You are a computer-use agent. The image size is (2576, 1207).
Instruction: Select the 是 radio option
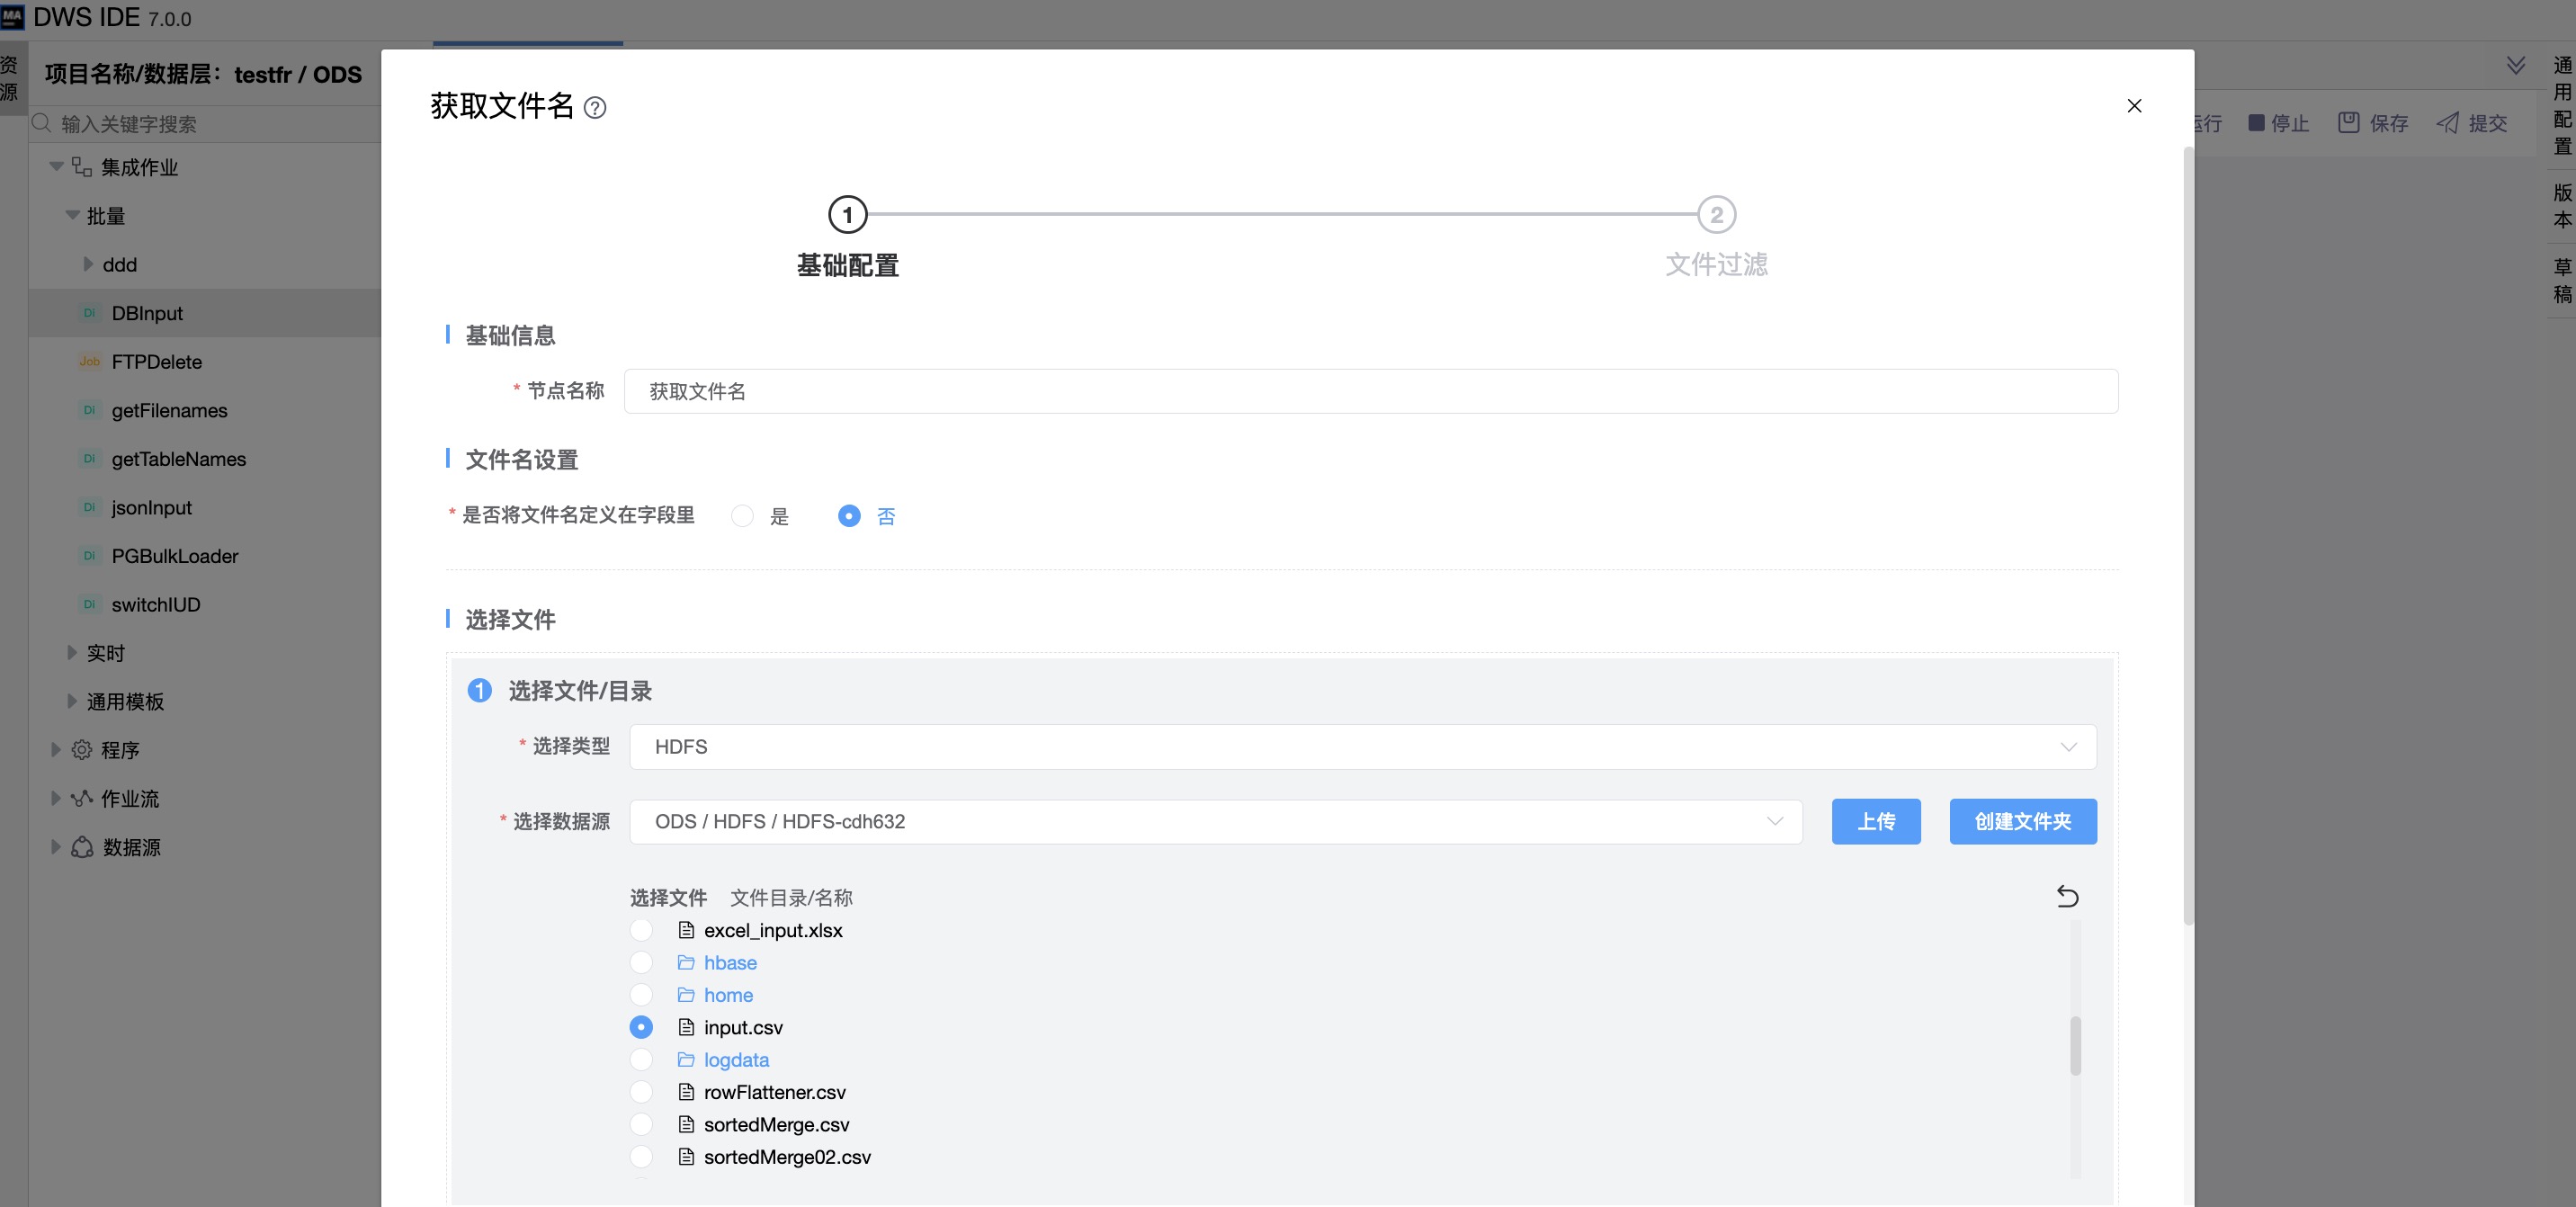742,516
